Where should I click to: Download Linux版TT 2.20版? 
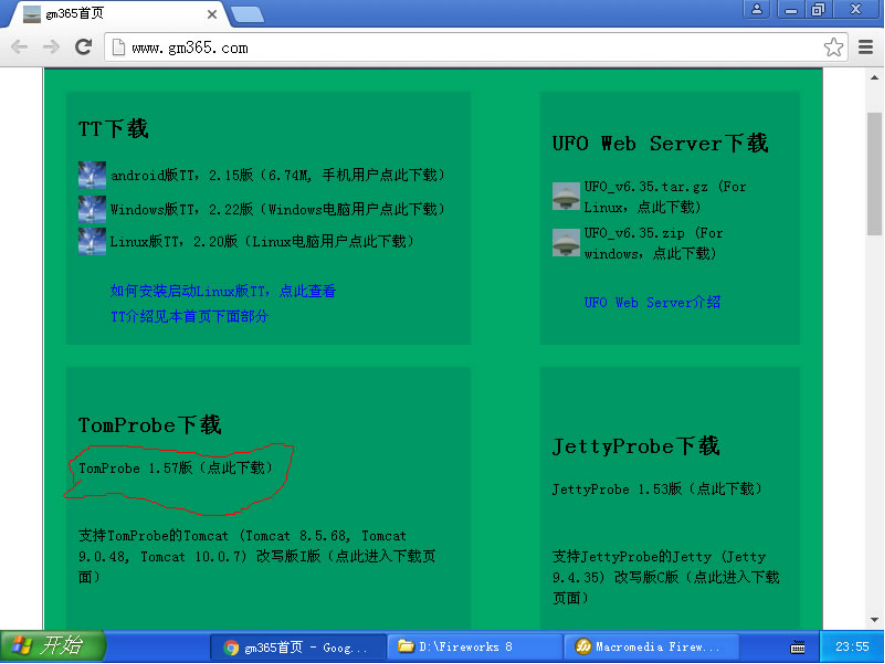(262, 242)
